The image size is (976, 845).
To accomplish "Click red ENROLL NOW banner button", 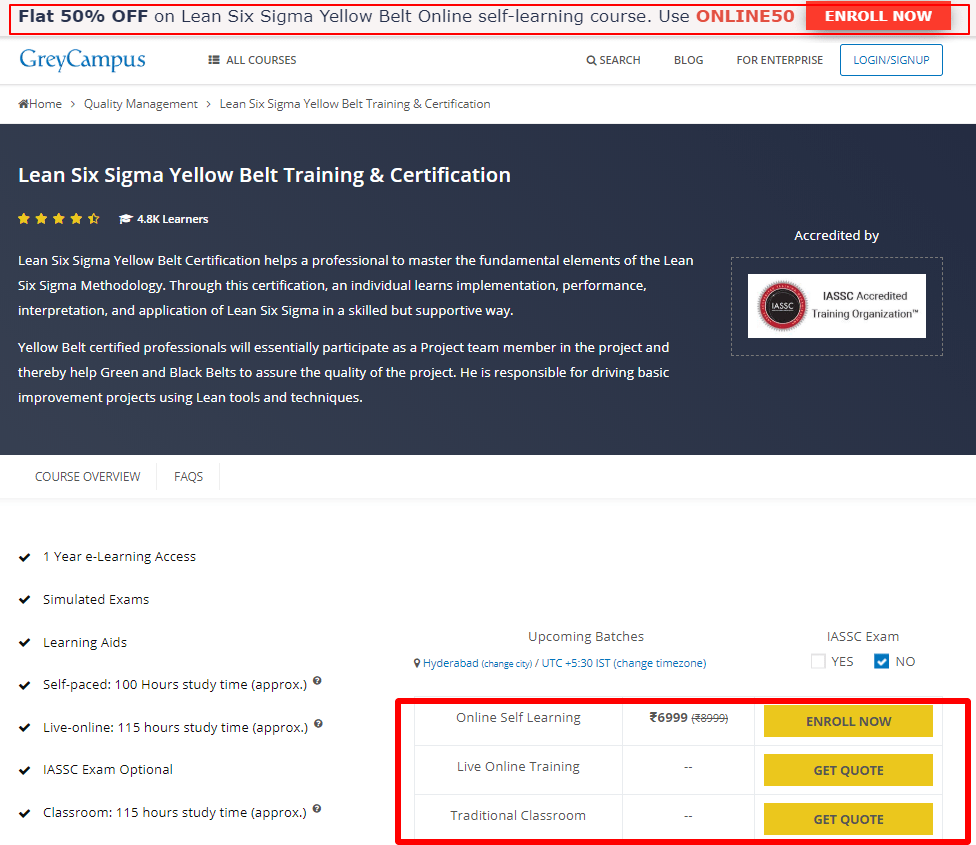I will [x=878, y=16].
